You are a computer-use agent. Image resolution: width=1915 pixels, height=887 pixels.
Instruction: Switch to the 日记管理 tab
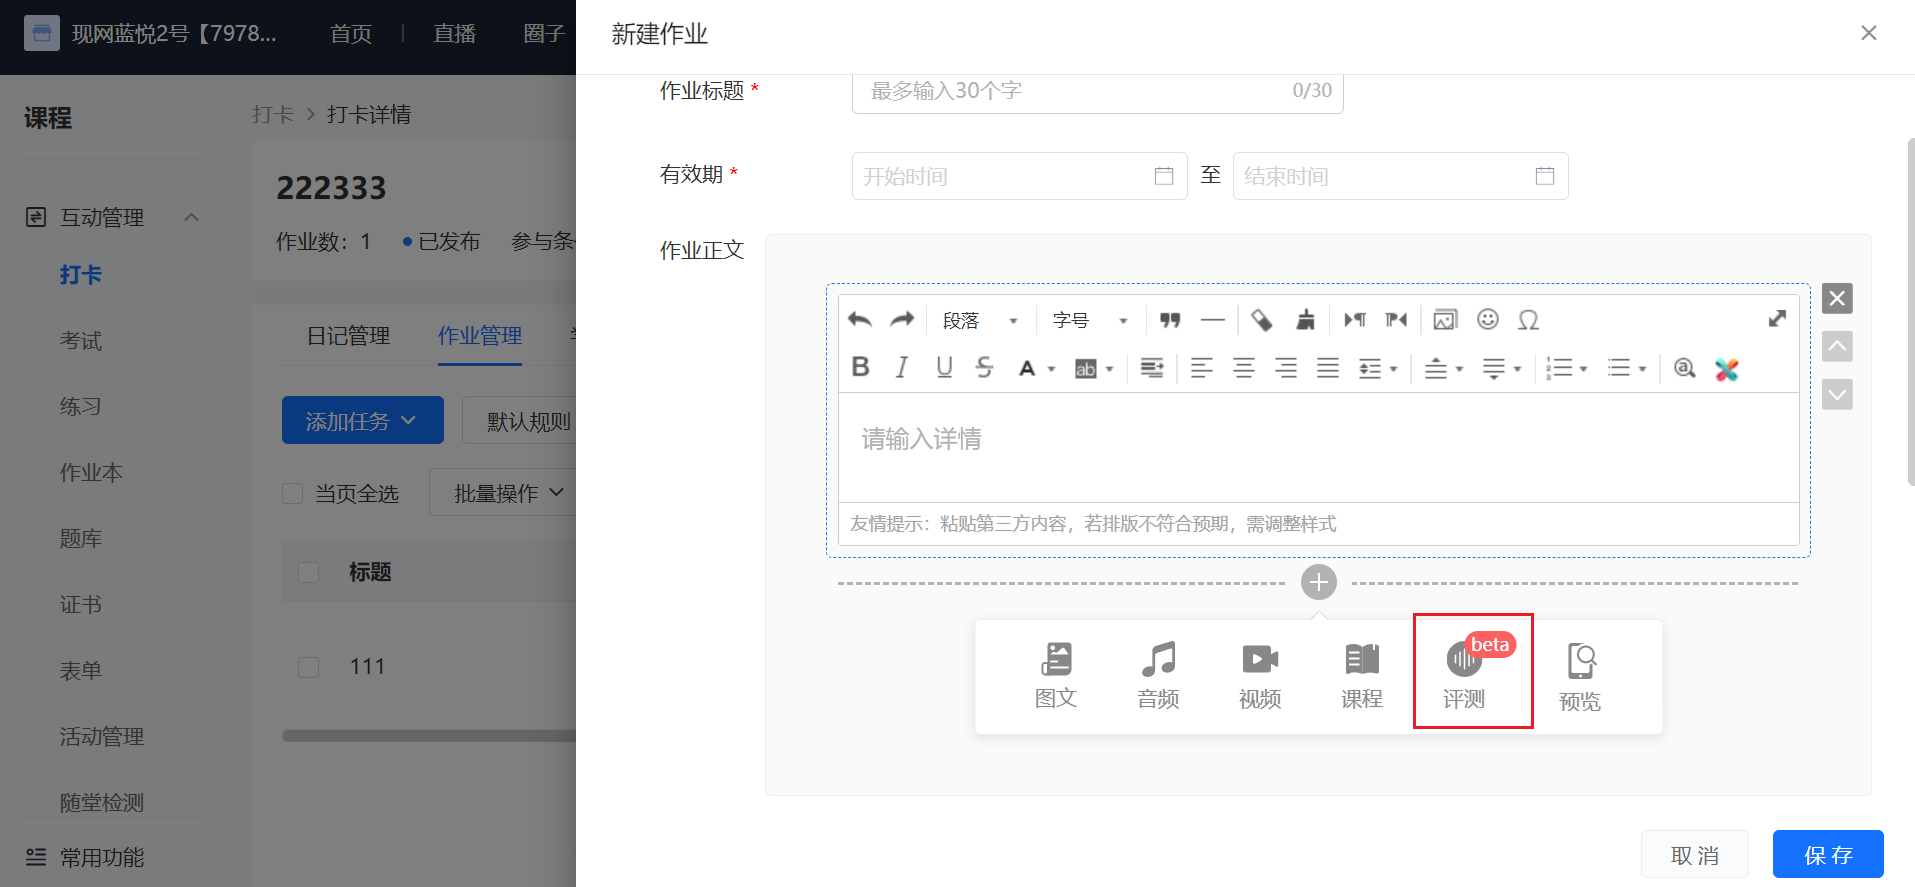coord(348,336)
